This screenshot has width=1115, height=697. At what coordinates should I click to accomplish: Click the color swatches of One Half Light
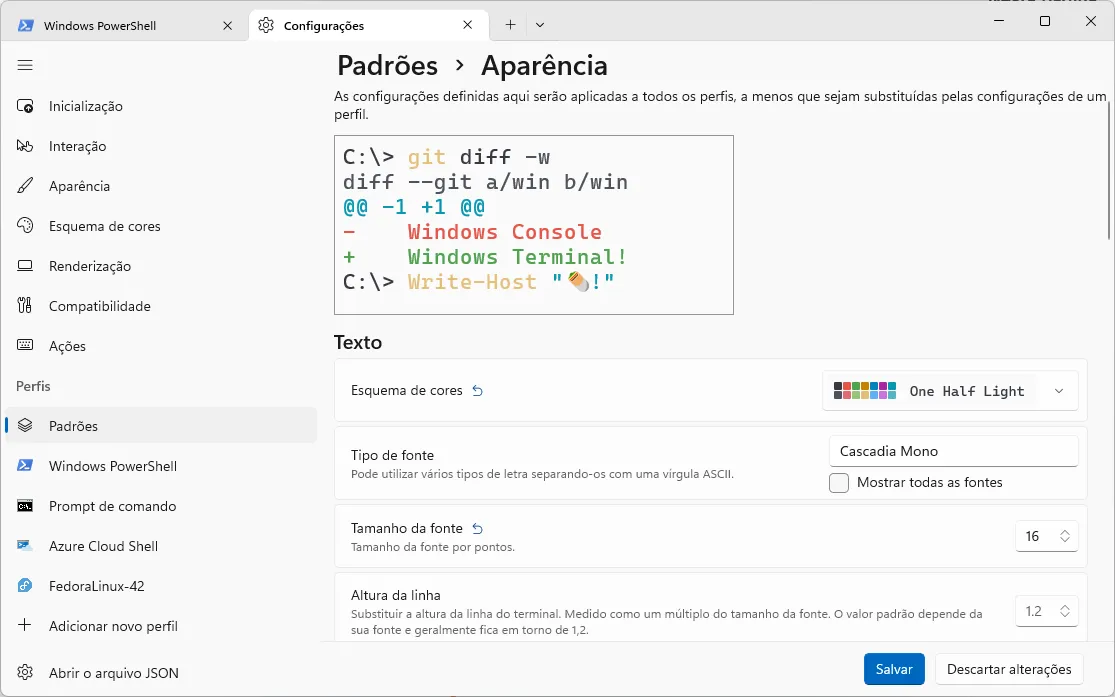(x=865, y=390)
